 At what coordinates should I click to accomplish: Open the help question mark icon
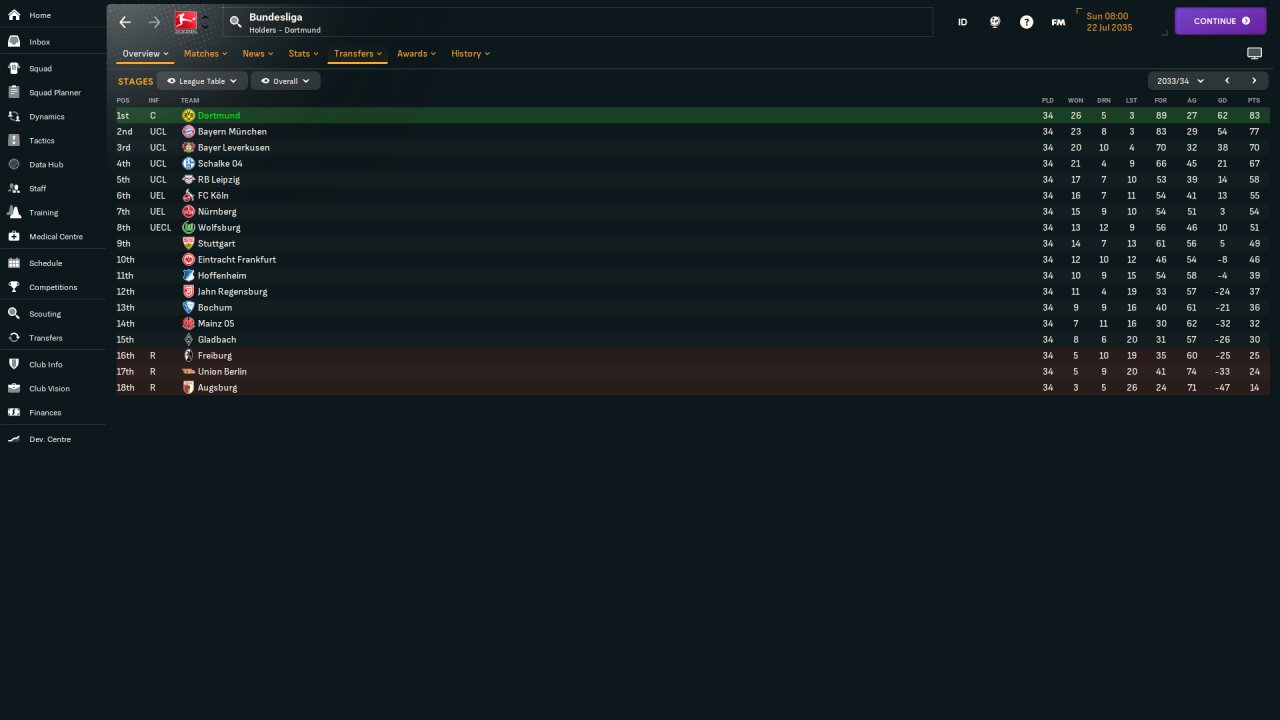click(1026, 22)
